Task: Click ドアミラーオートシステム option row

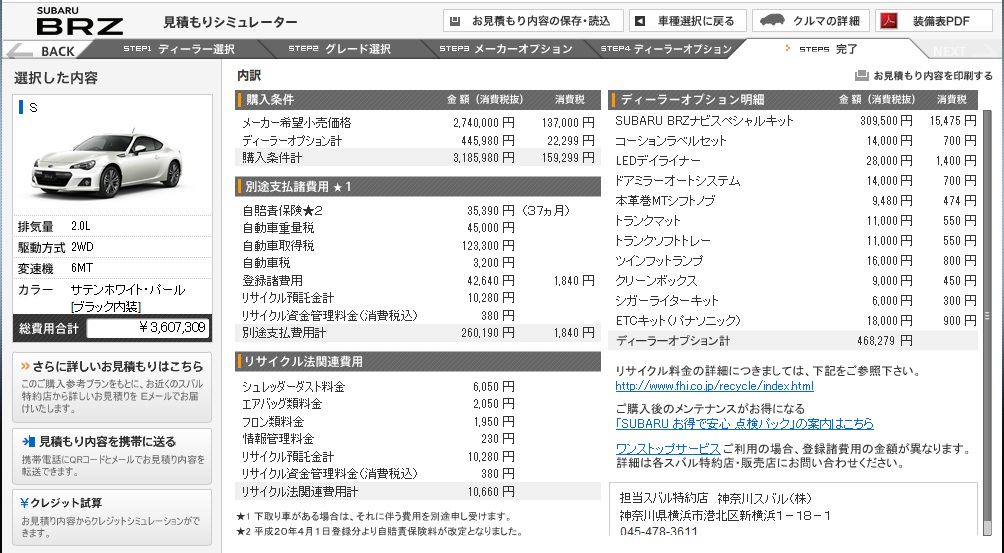Action: coord(794,181)
